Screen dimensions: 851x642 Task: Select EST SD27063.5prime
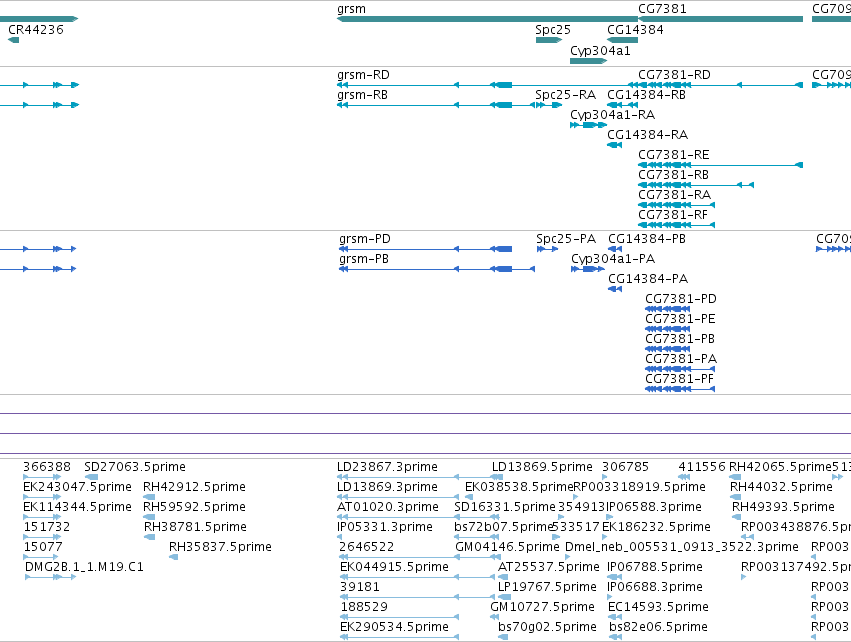[x=92, y=477]
